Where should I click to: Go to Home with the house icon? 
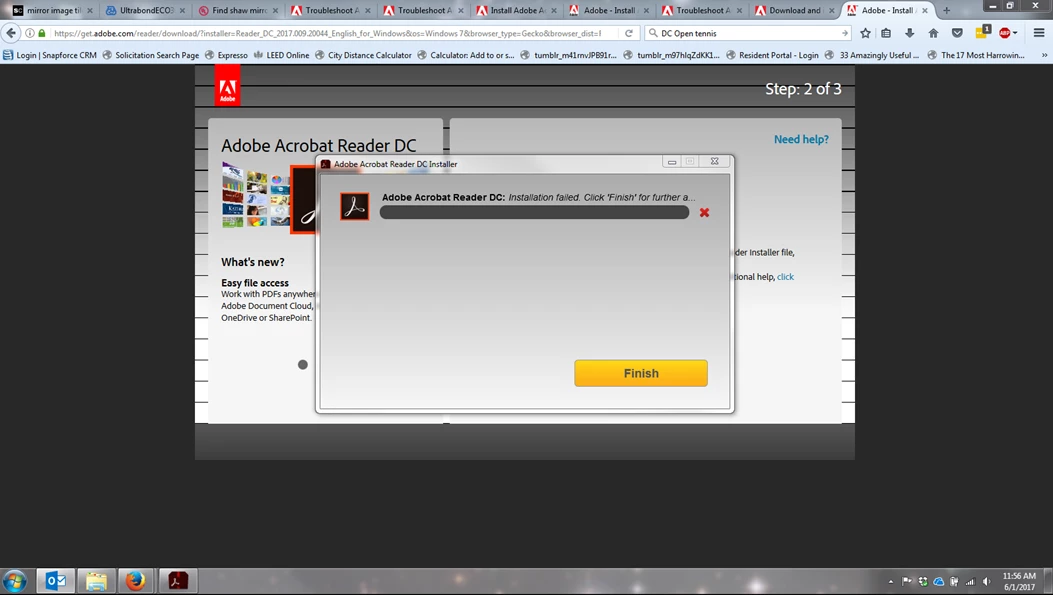(933, 33)
